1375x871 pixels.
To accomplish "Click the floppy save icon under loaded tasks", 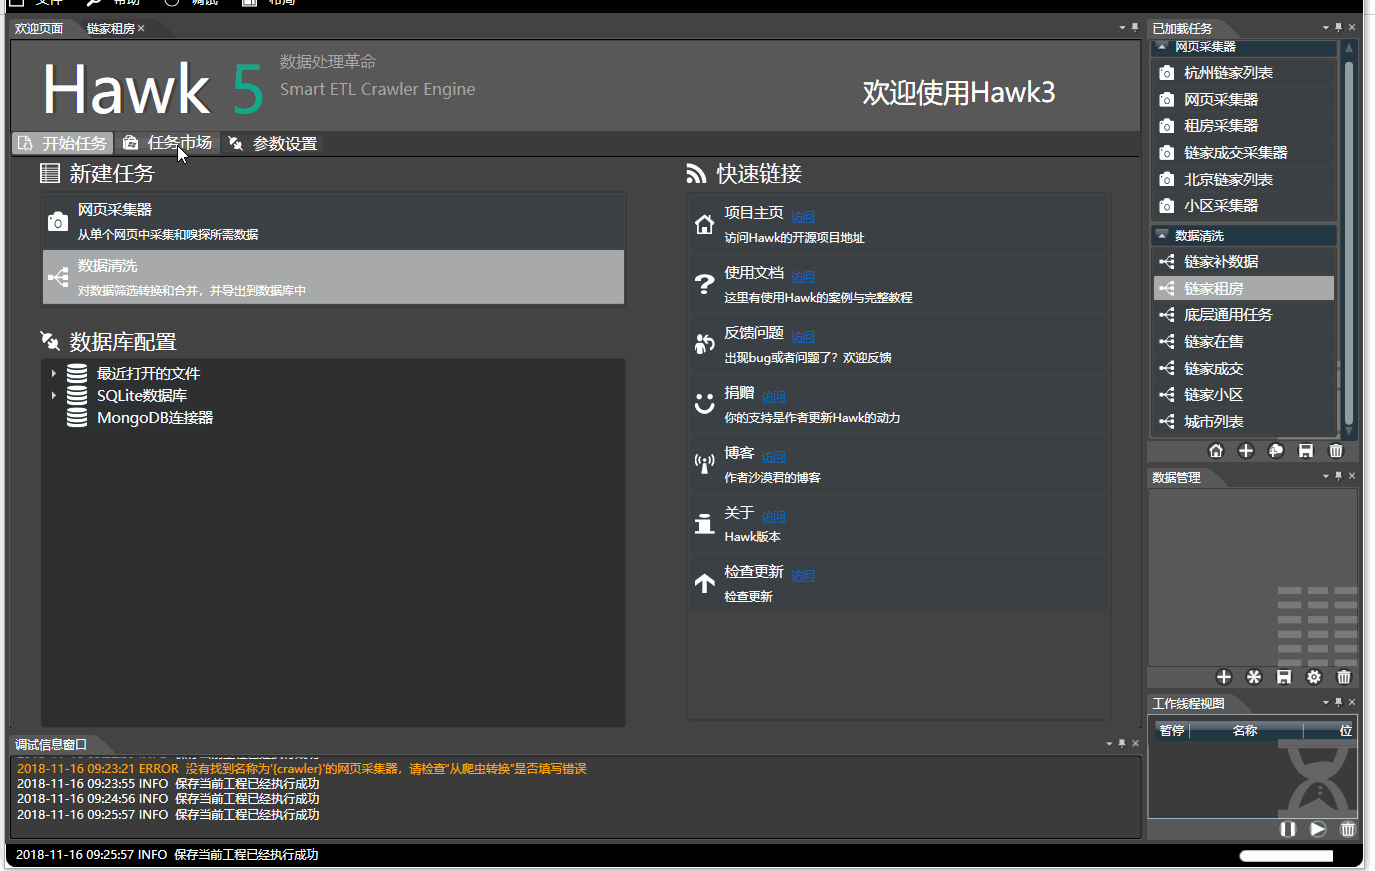I will coord(1306,451).
